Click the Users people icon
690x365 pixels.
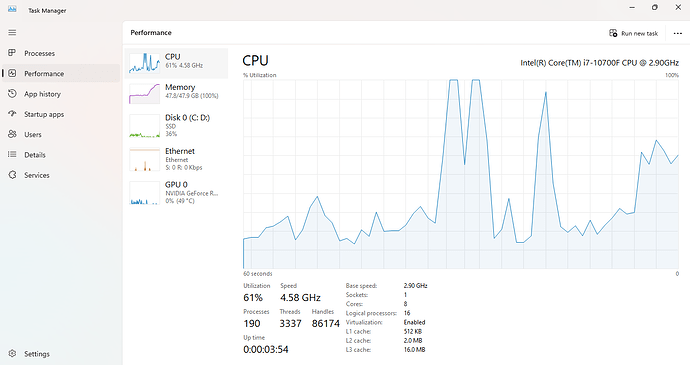pyautogui.click(x=12, y=134)
